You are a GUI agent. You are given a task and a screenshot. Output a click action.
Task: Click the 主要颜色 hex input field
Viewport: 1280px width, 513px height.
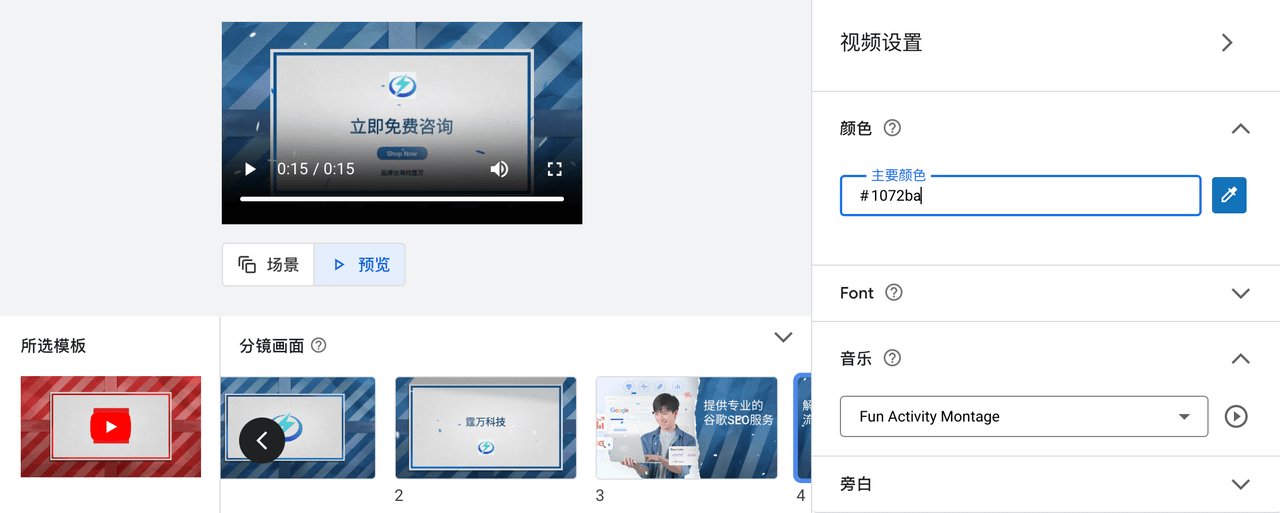(x=1020, y=195)
